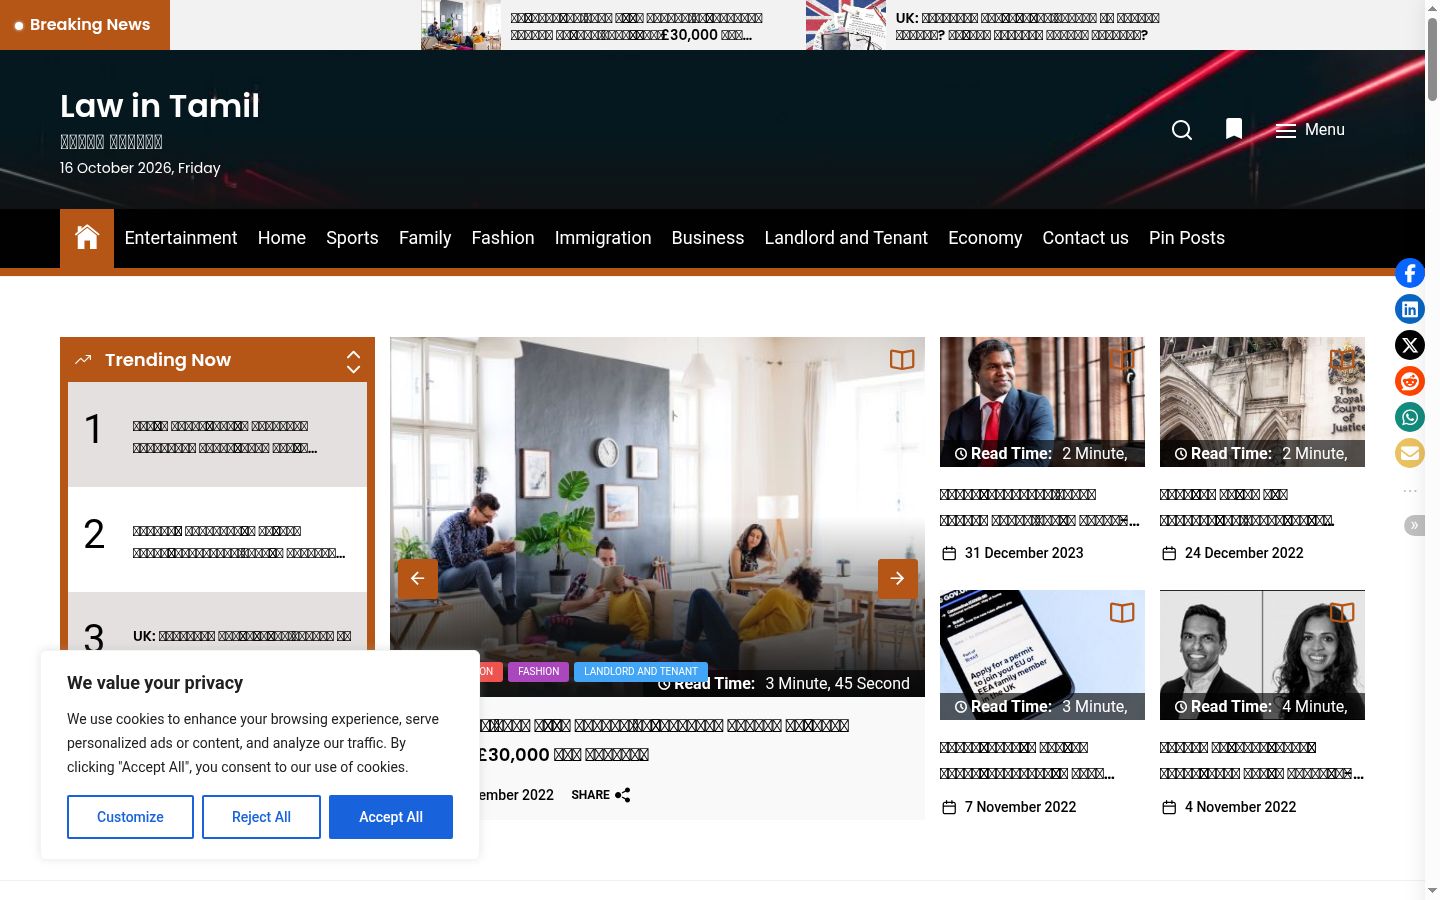The image size is (1440, 900).
Task: Click Customize cookie settings button
Action: [130, 817]
